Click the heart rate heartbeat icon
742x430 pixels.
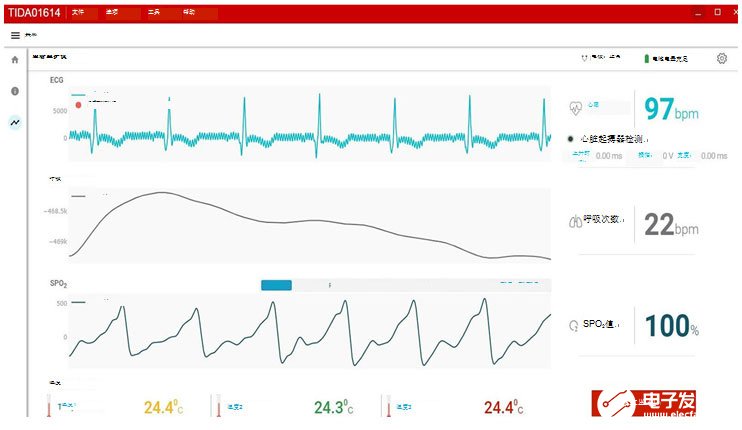pos(575,108)
